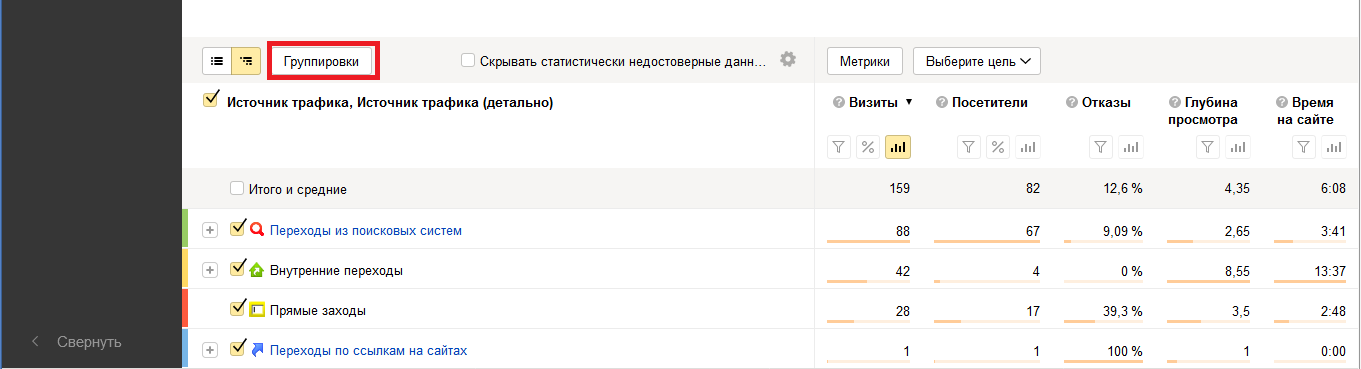Toggle percent icon under Визиты column
Screen dimensions: 1361x369
click(x=868, y=147)
